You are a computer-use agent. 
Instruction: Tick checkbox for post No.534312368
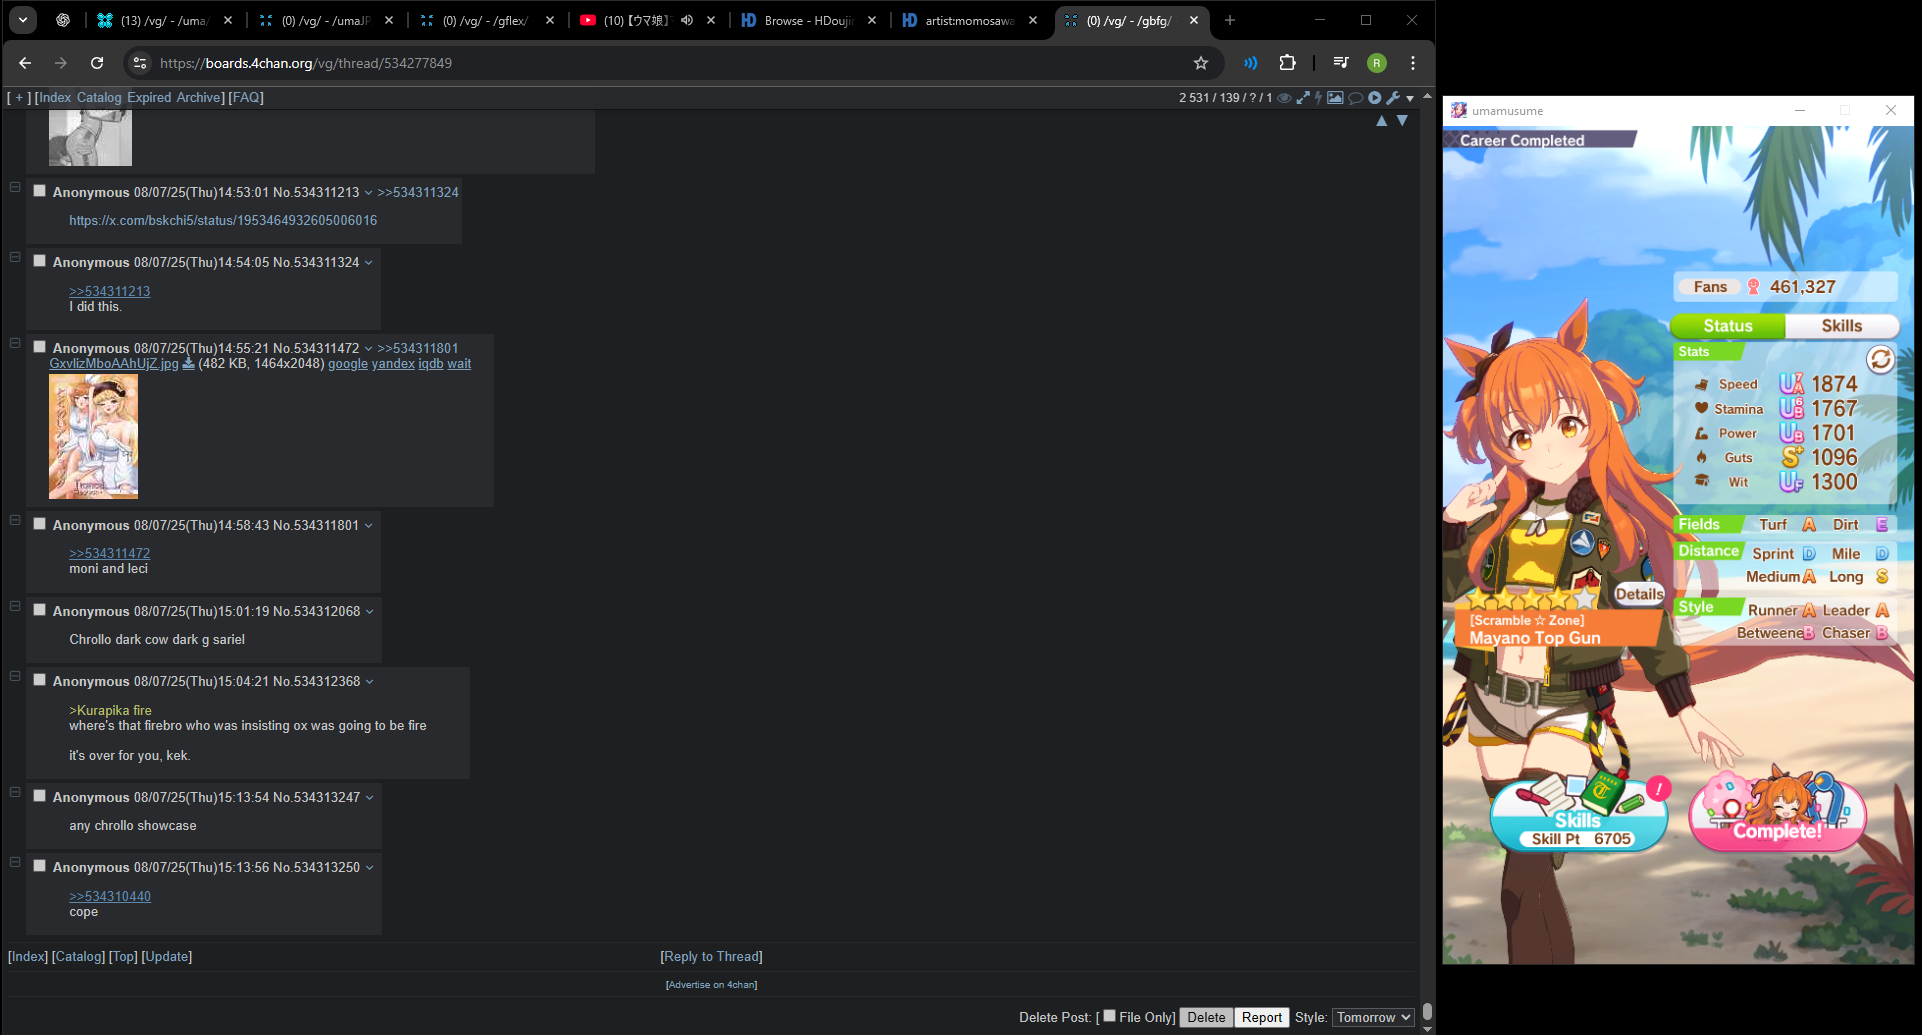click(x=40, y=680)
